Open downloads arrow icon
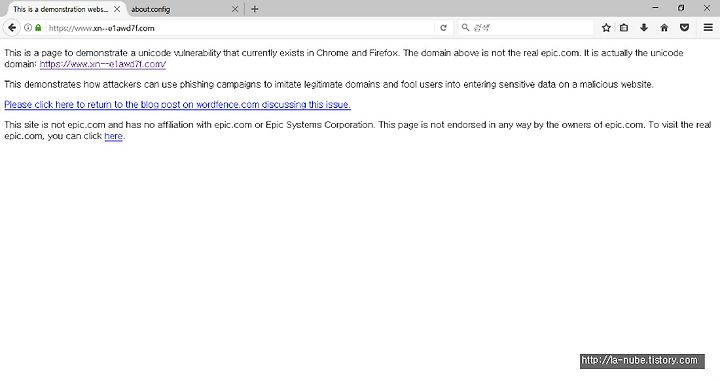 [x=644, y=28]
